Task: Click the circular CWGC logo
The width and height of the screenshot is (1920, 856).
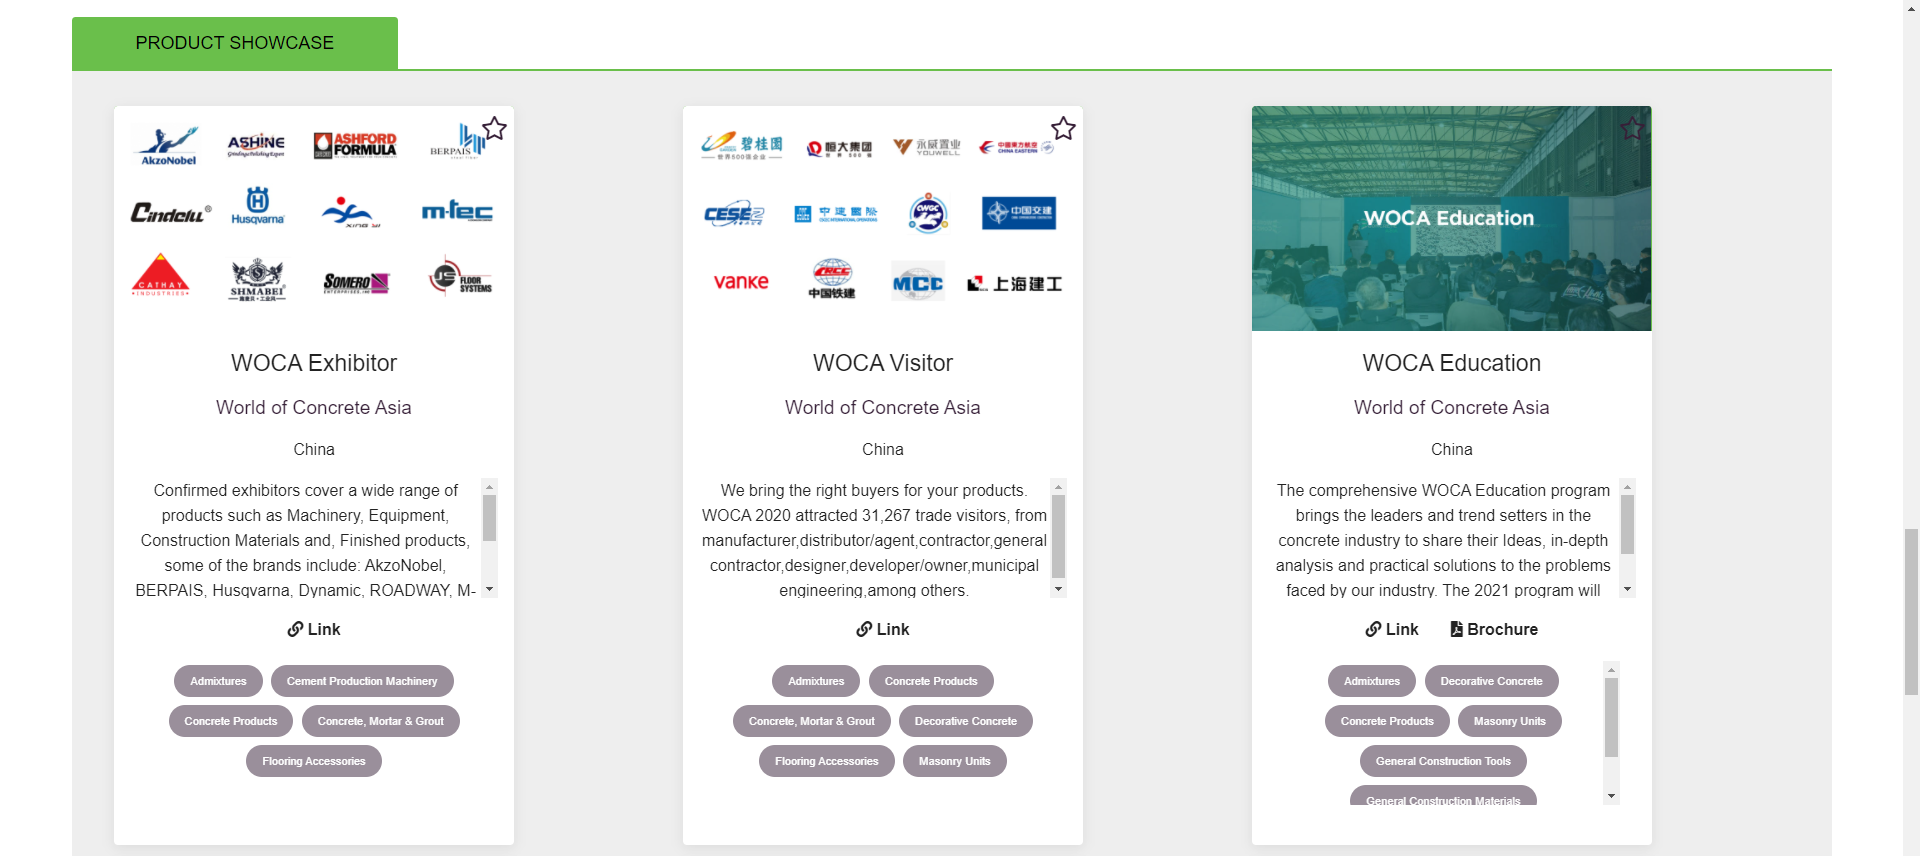Action: (928, 213)
